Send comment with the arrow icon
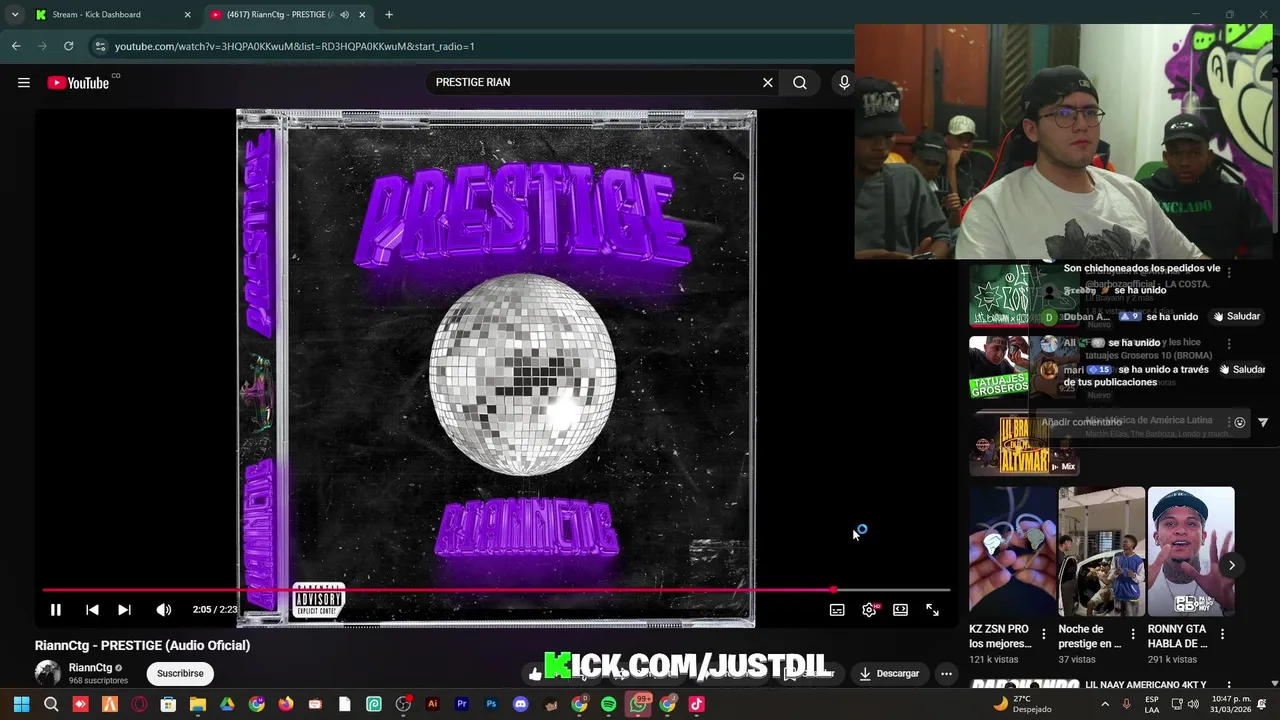This screenshot has width=1280, height=720. click(x=1263, y=423)
